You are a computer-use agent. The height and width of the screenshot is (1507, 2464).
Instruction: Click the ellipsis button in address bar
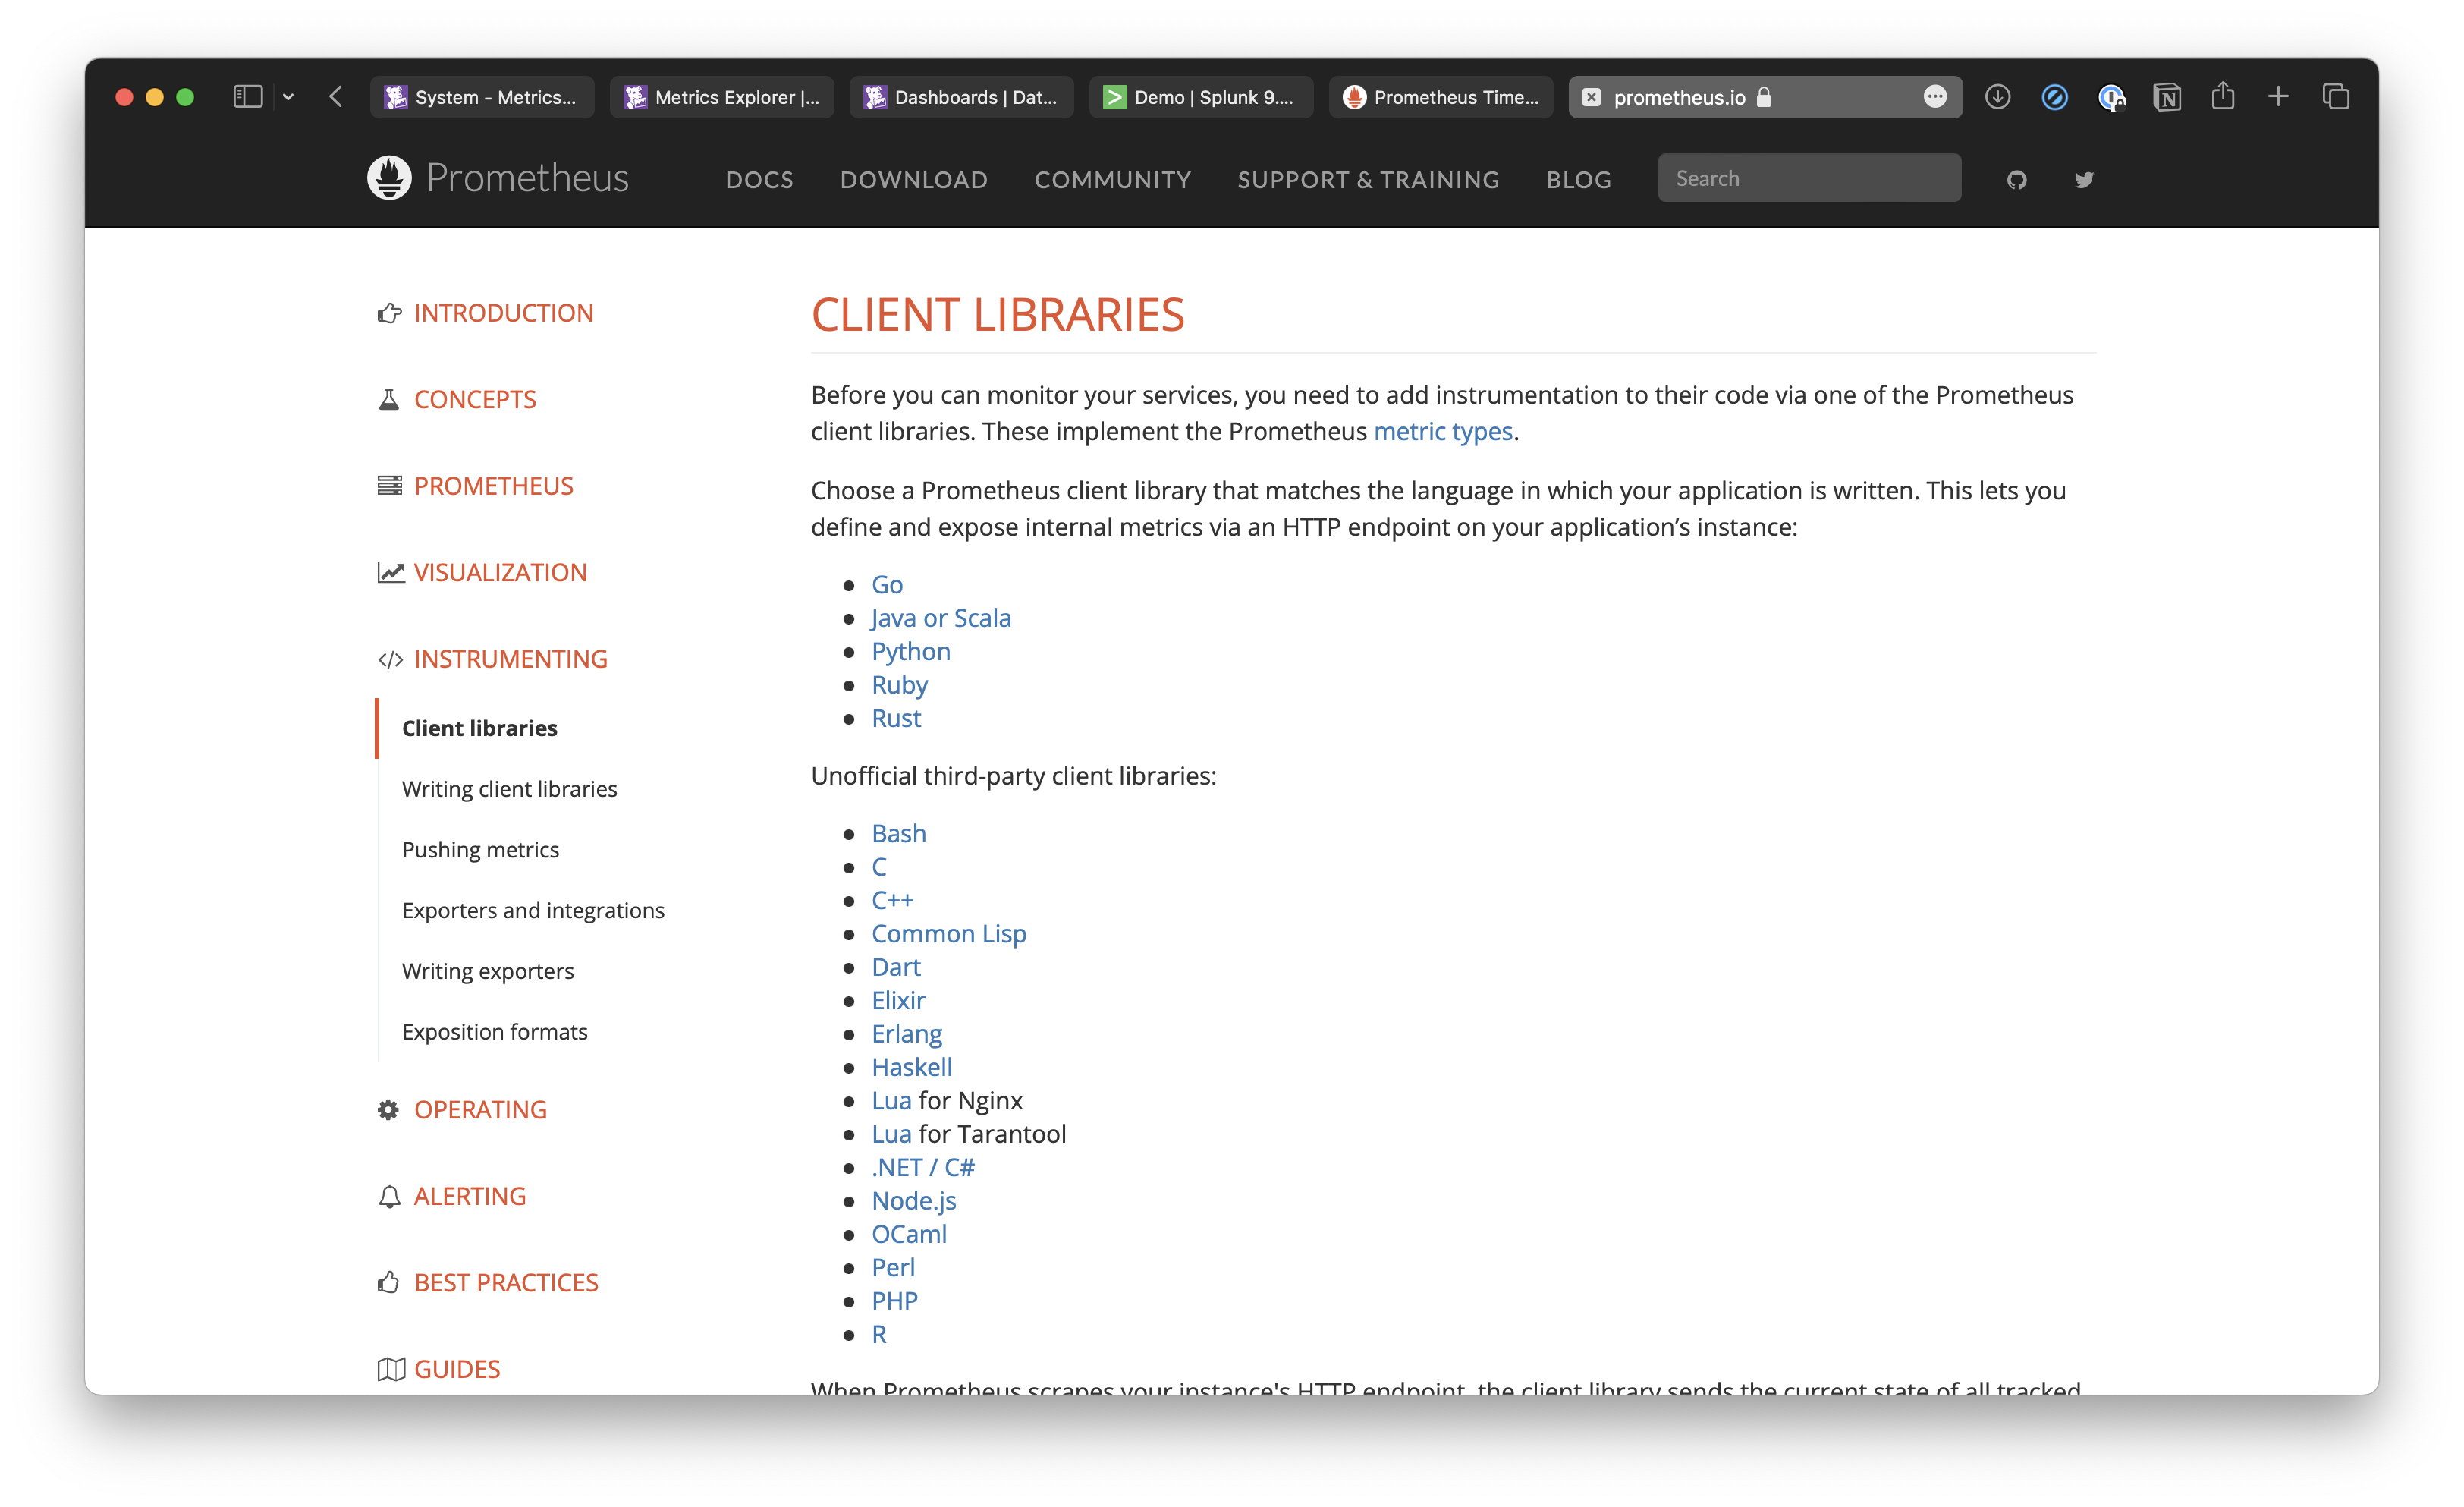click(1935, 97)
